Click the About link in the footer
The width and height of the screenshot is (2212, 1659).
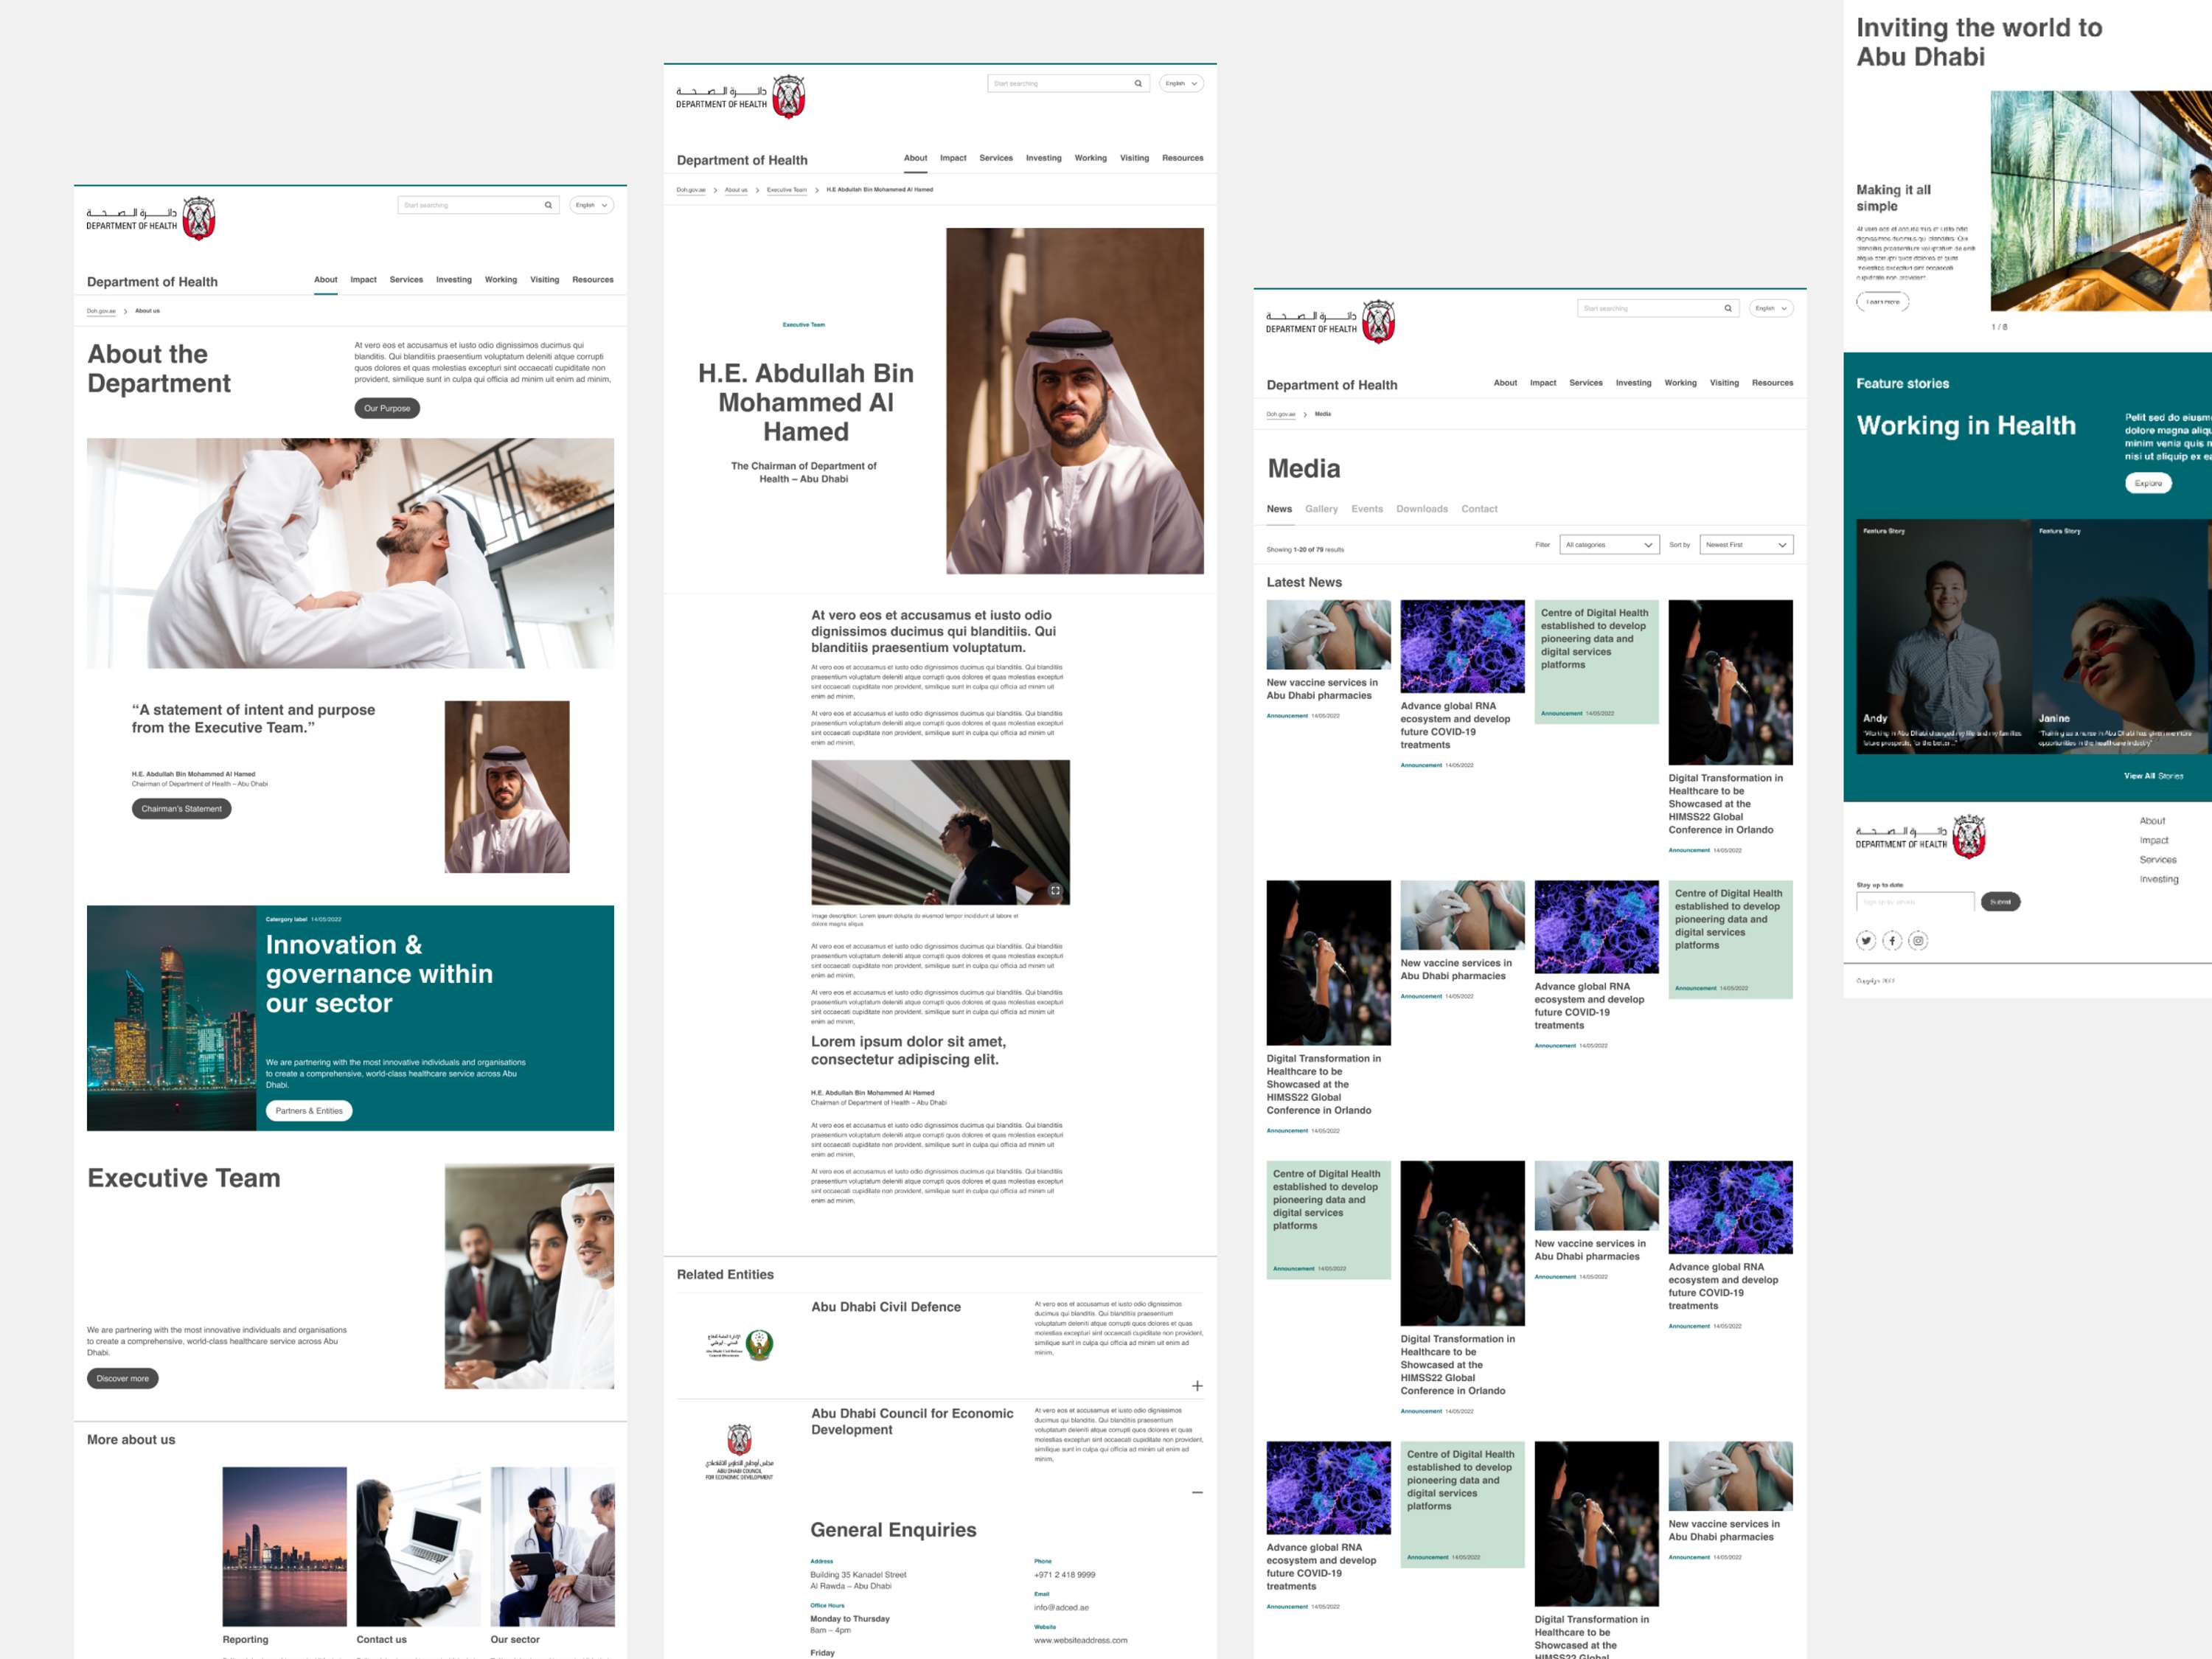2152,821
